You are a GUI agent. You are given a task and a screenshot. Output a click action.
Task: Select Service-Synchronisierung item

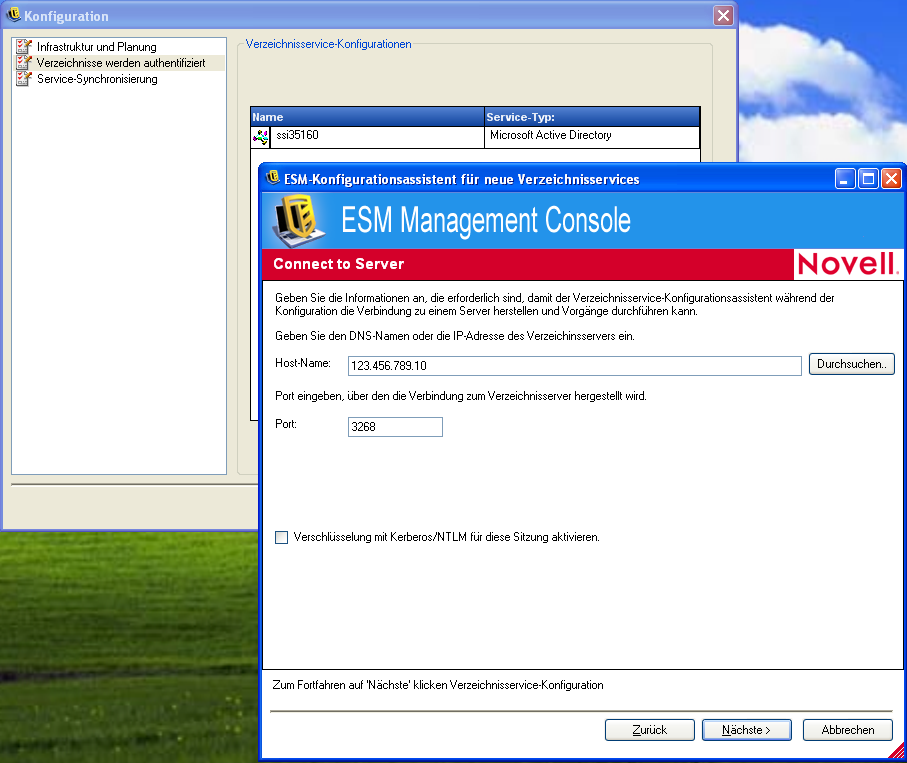97,79
